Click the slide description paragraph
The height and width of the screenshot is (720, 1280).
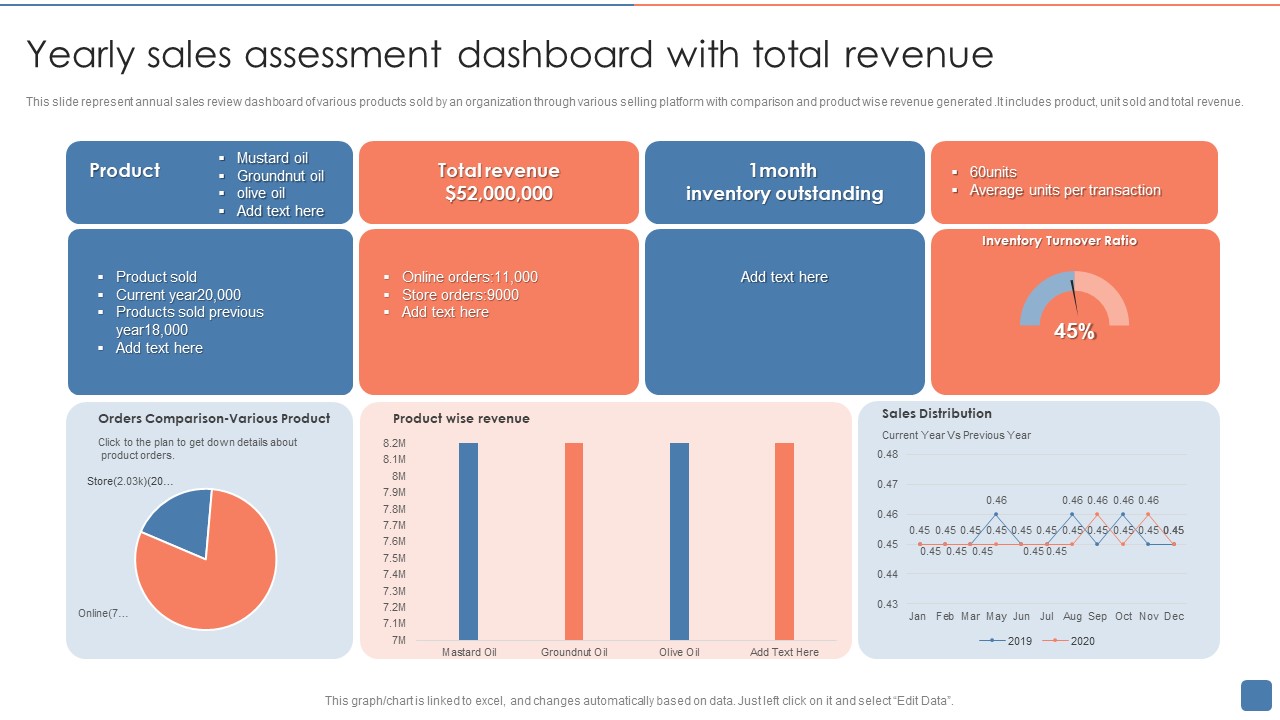[635, 101]
